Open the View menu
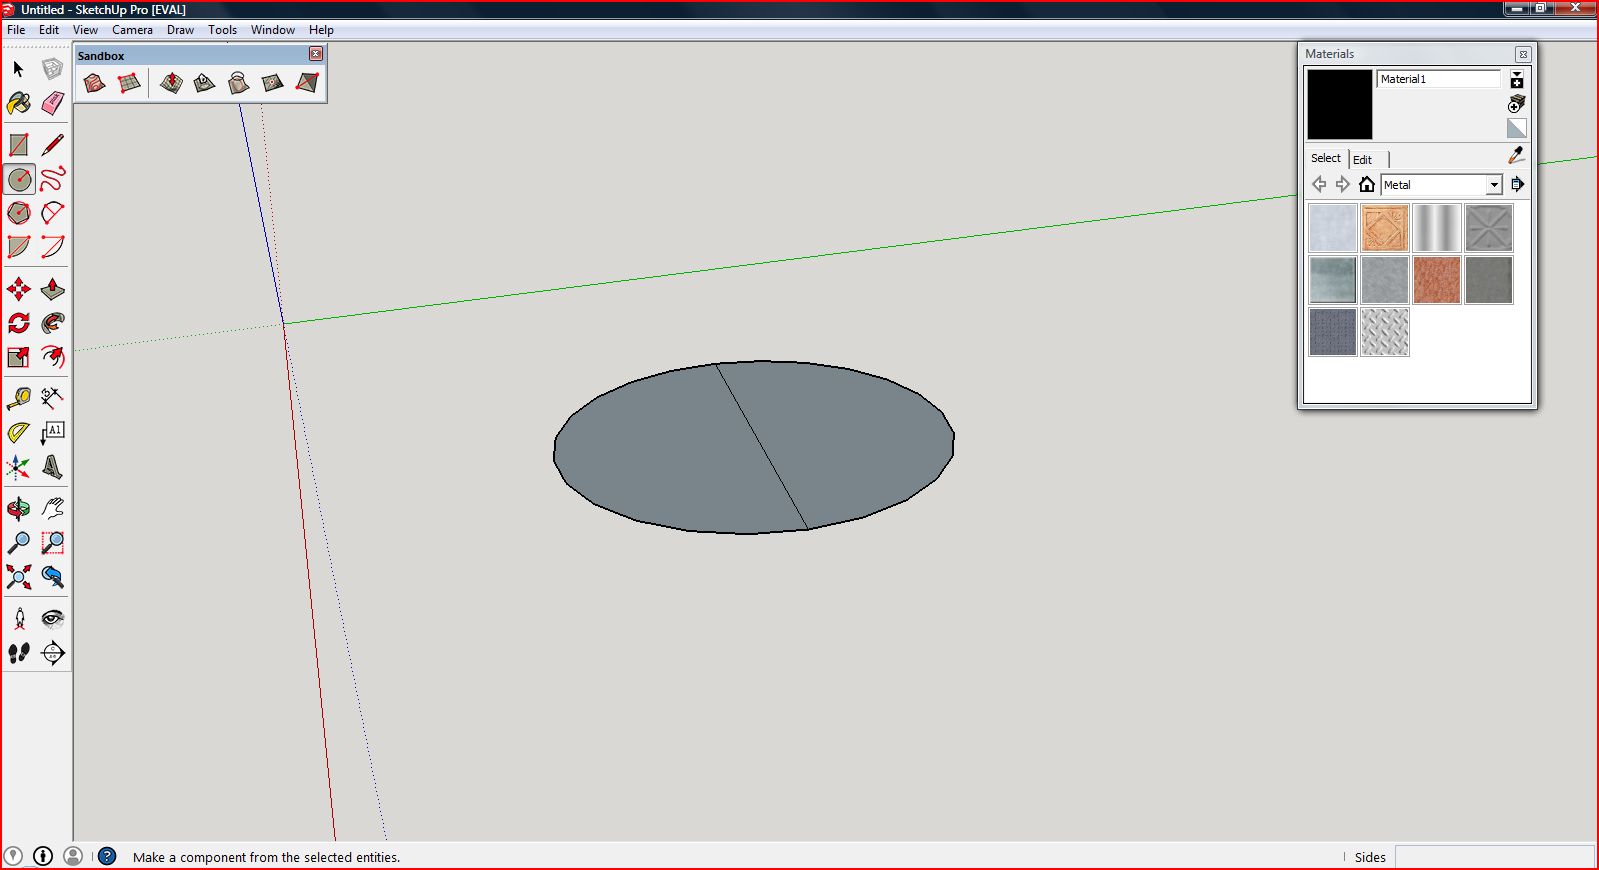 85,30
